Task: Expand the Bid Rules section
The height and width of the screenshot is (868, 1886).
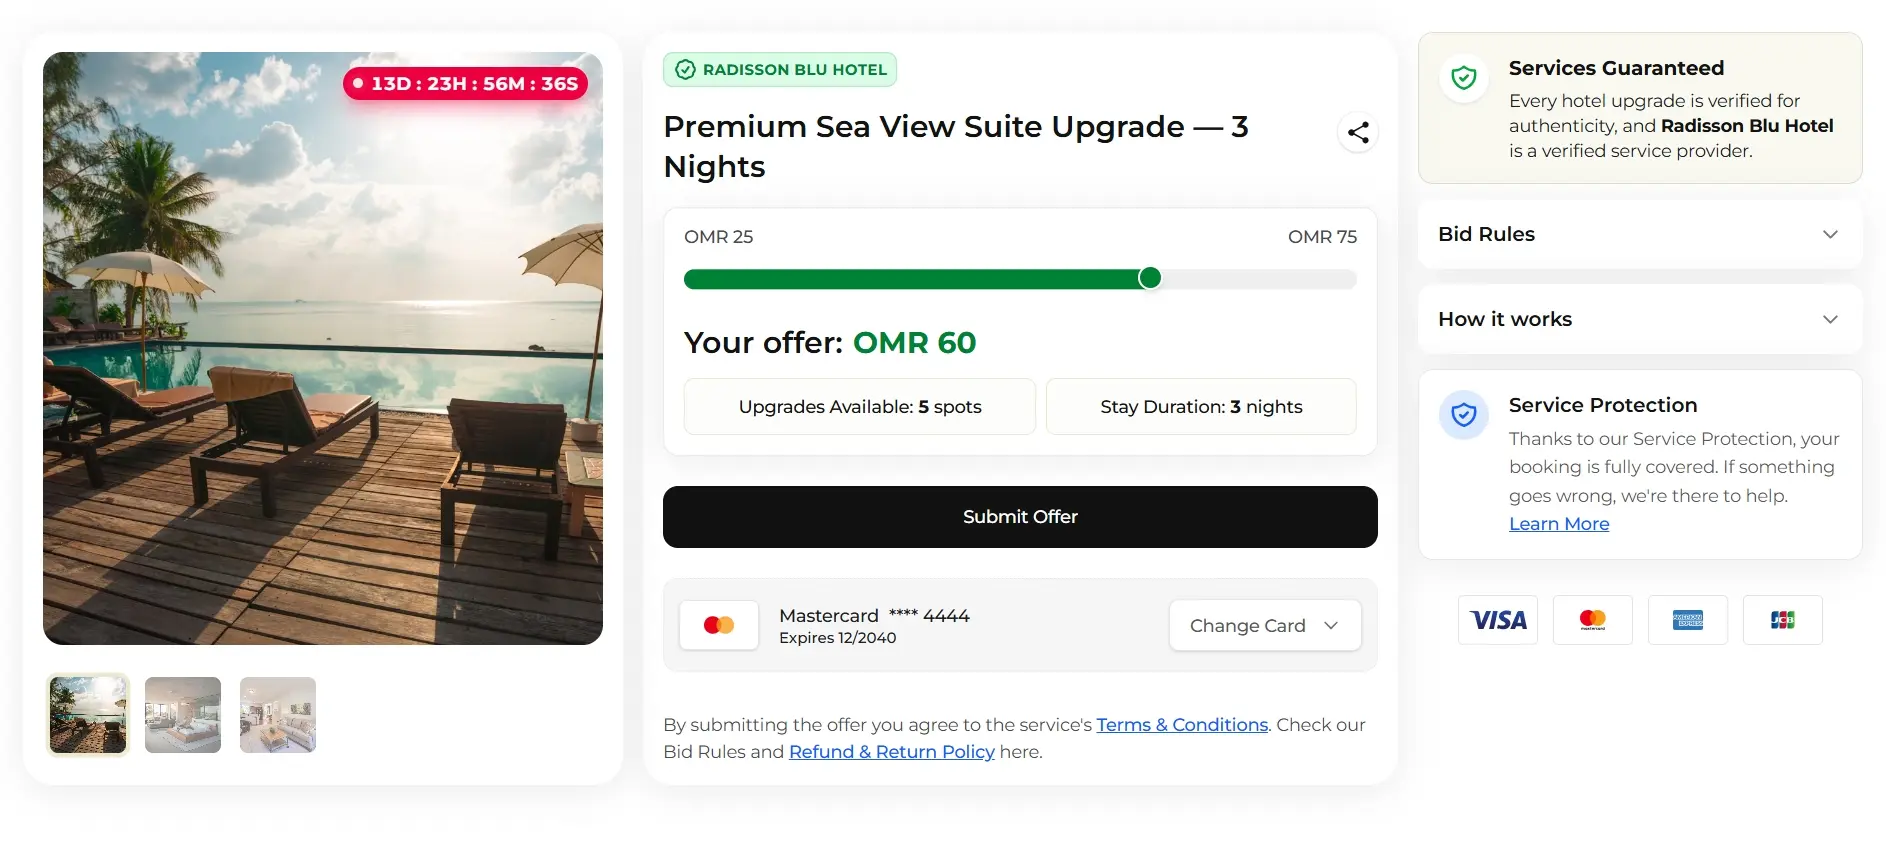Action: click(x=1640, y=234)
